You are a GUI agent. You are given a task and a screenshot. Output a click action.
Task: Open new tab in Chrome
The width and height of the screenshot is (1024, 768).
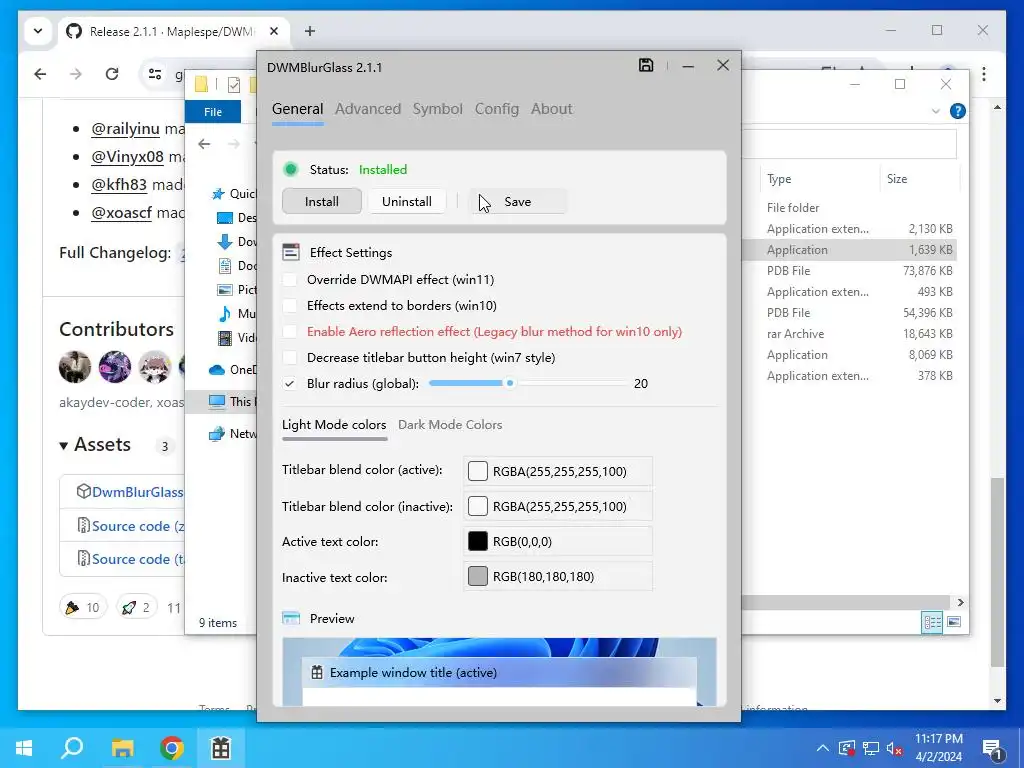310,31
